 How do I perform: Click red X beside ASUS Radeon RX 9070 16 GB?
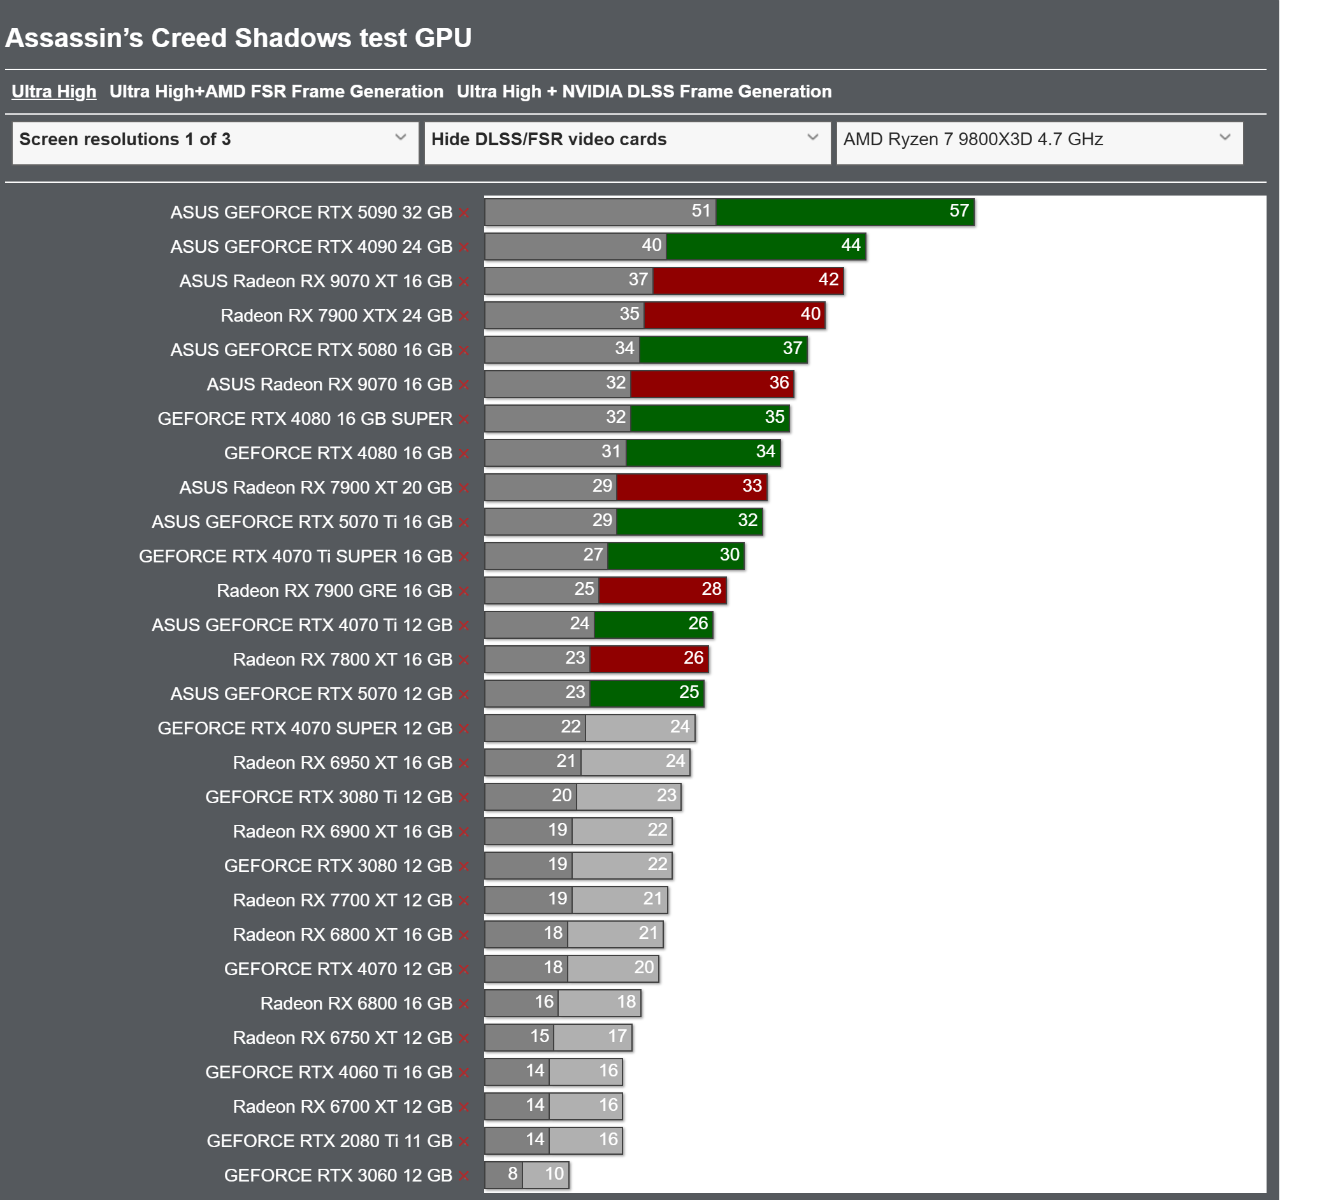(465, 386)
